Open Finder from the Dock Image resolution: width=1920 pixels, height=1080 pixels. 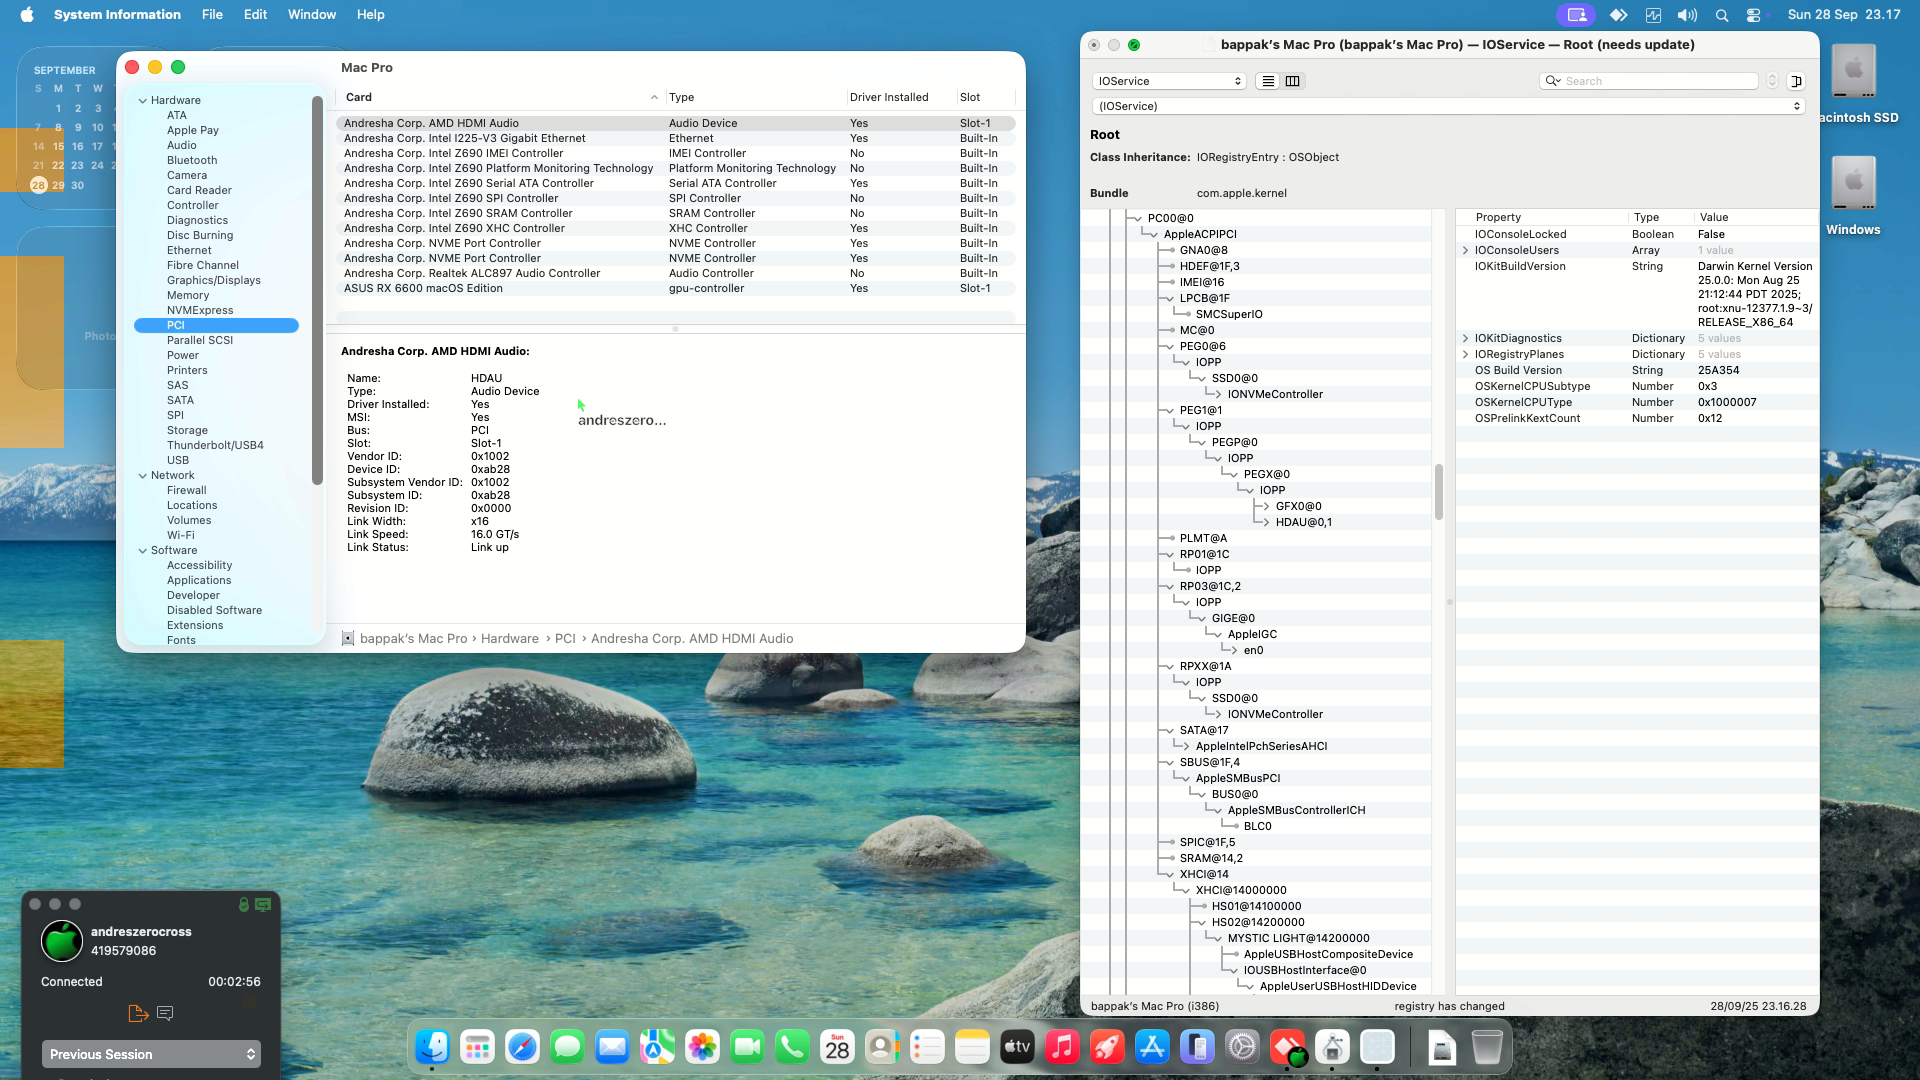click(432, 1047)
